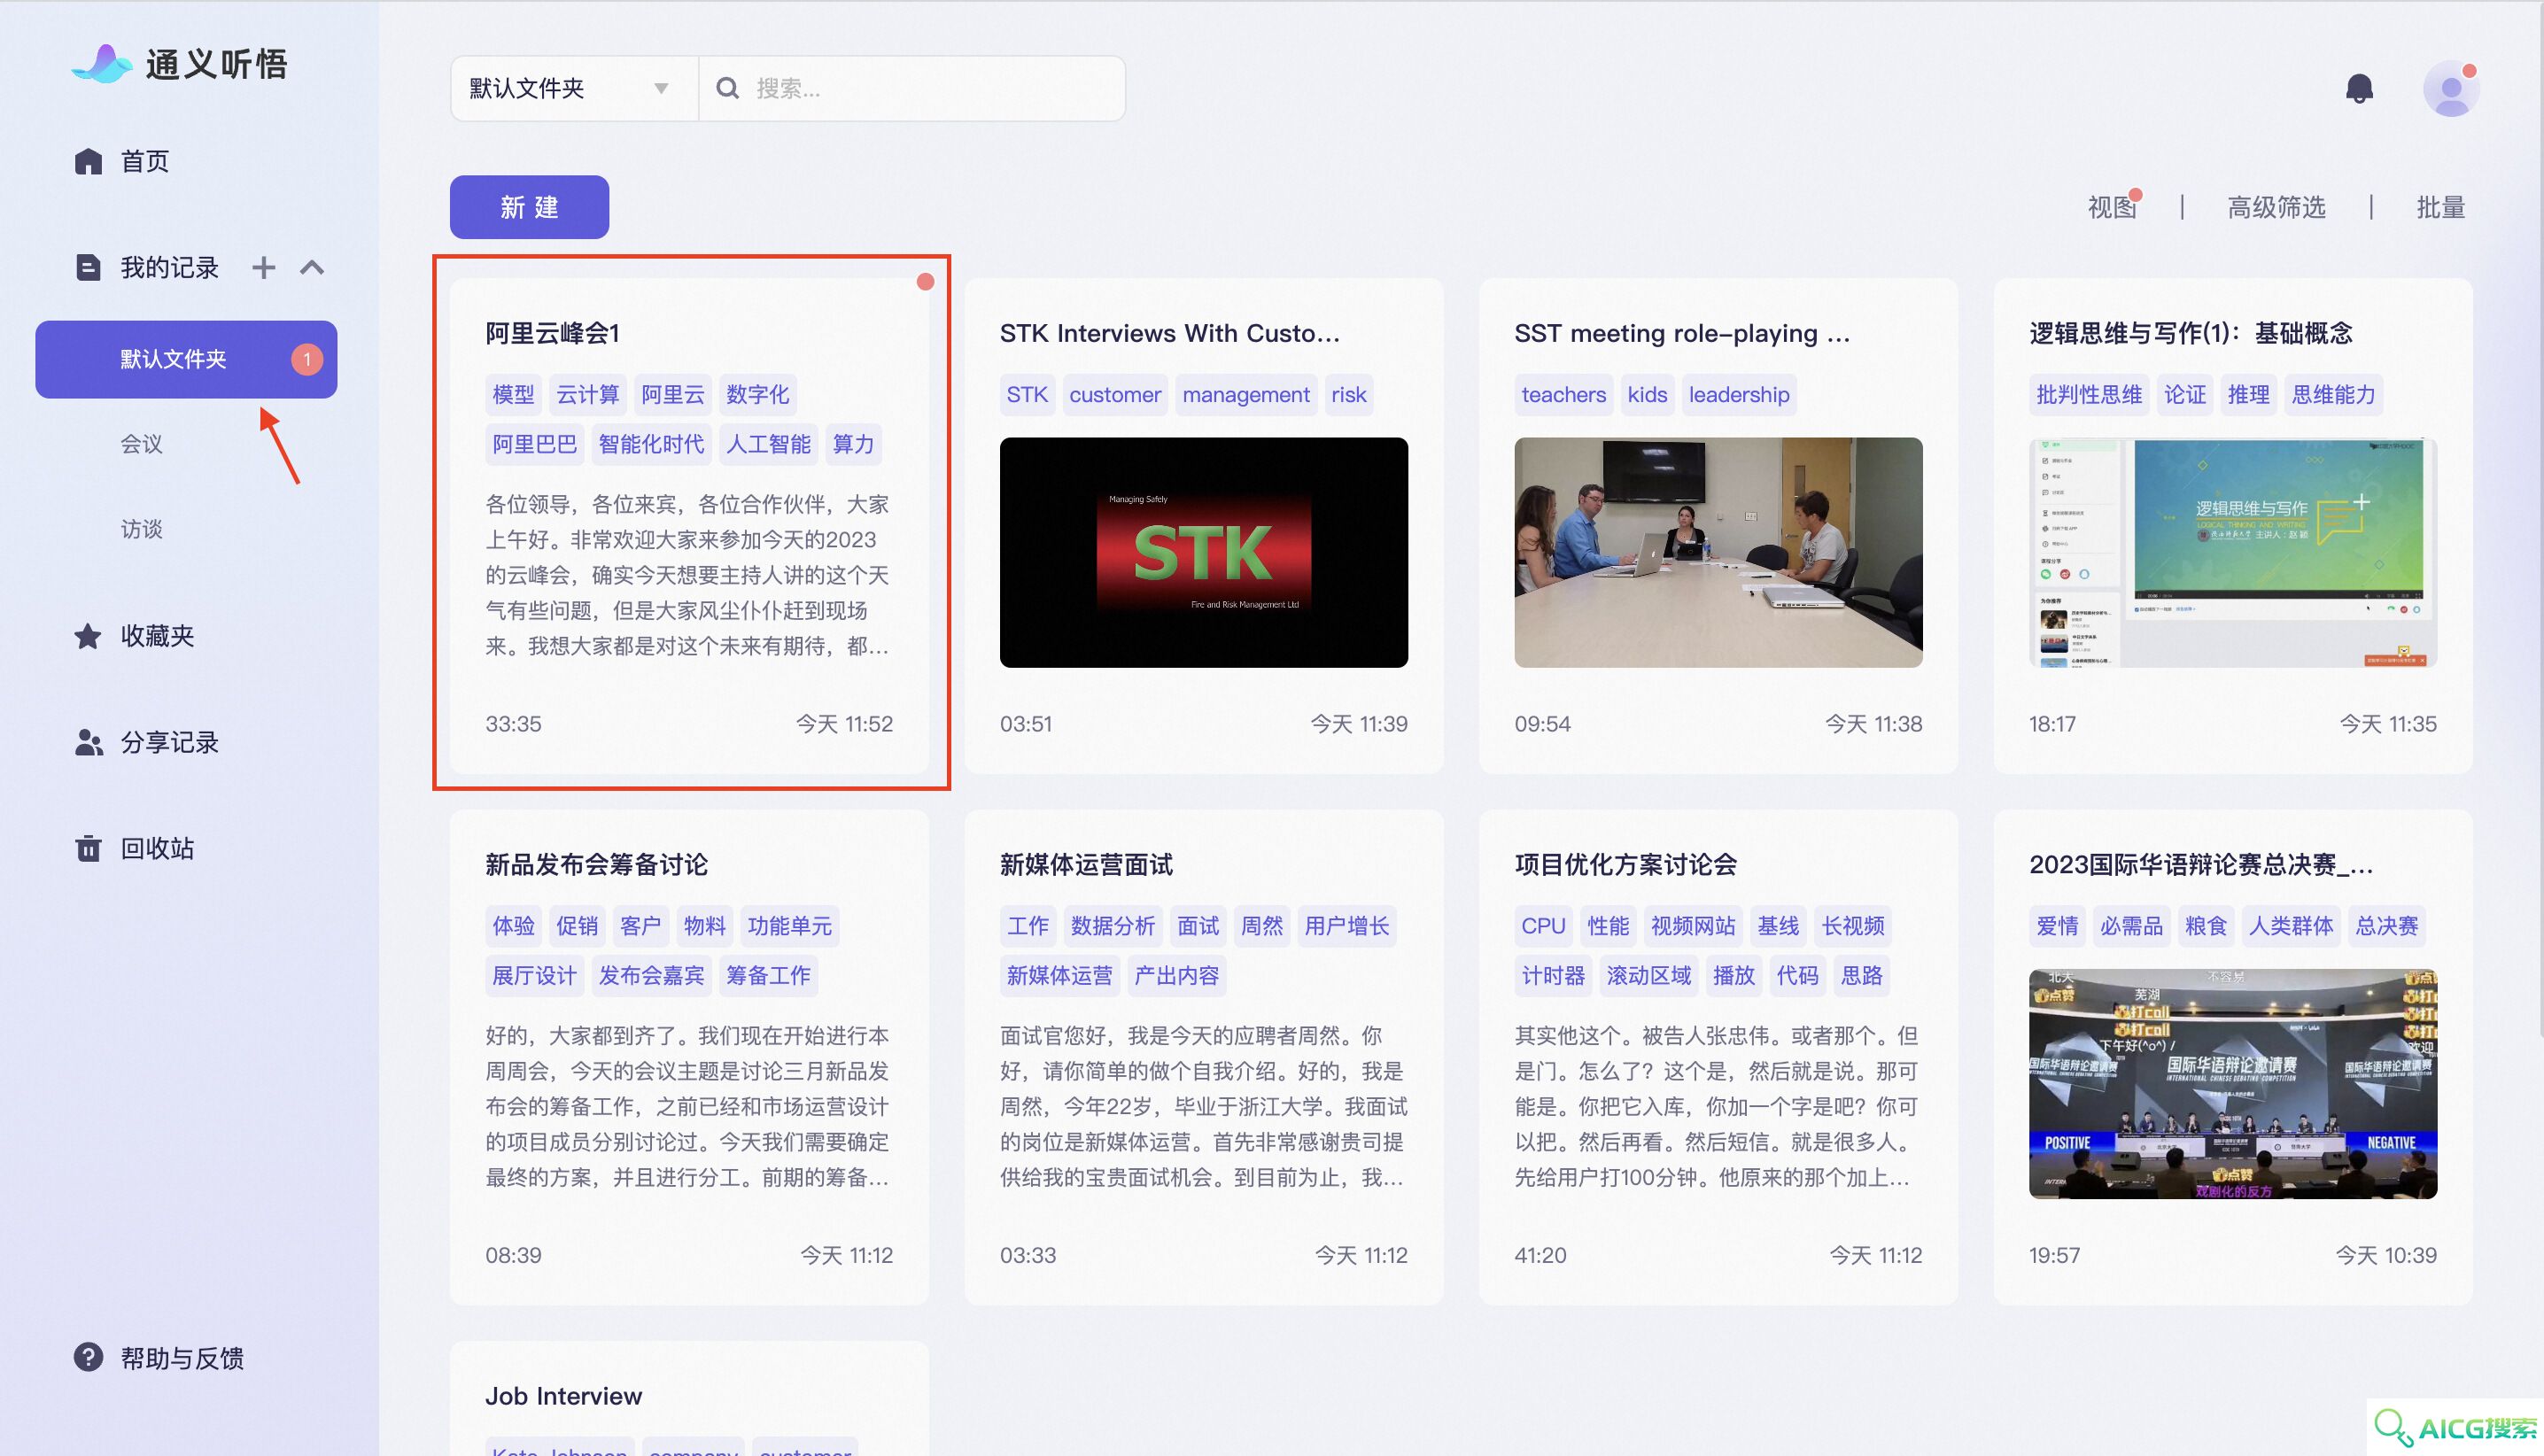Open 收藏夹 favorites
This screenshot has height=1456, width=2544.
click(x=157, y=636)
